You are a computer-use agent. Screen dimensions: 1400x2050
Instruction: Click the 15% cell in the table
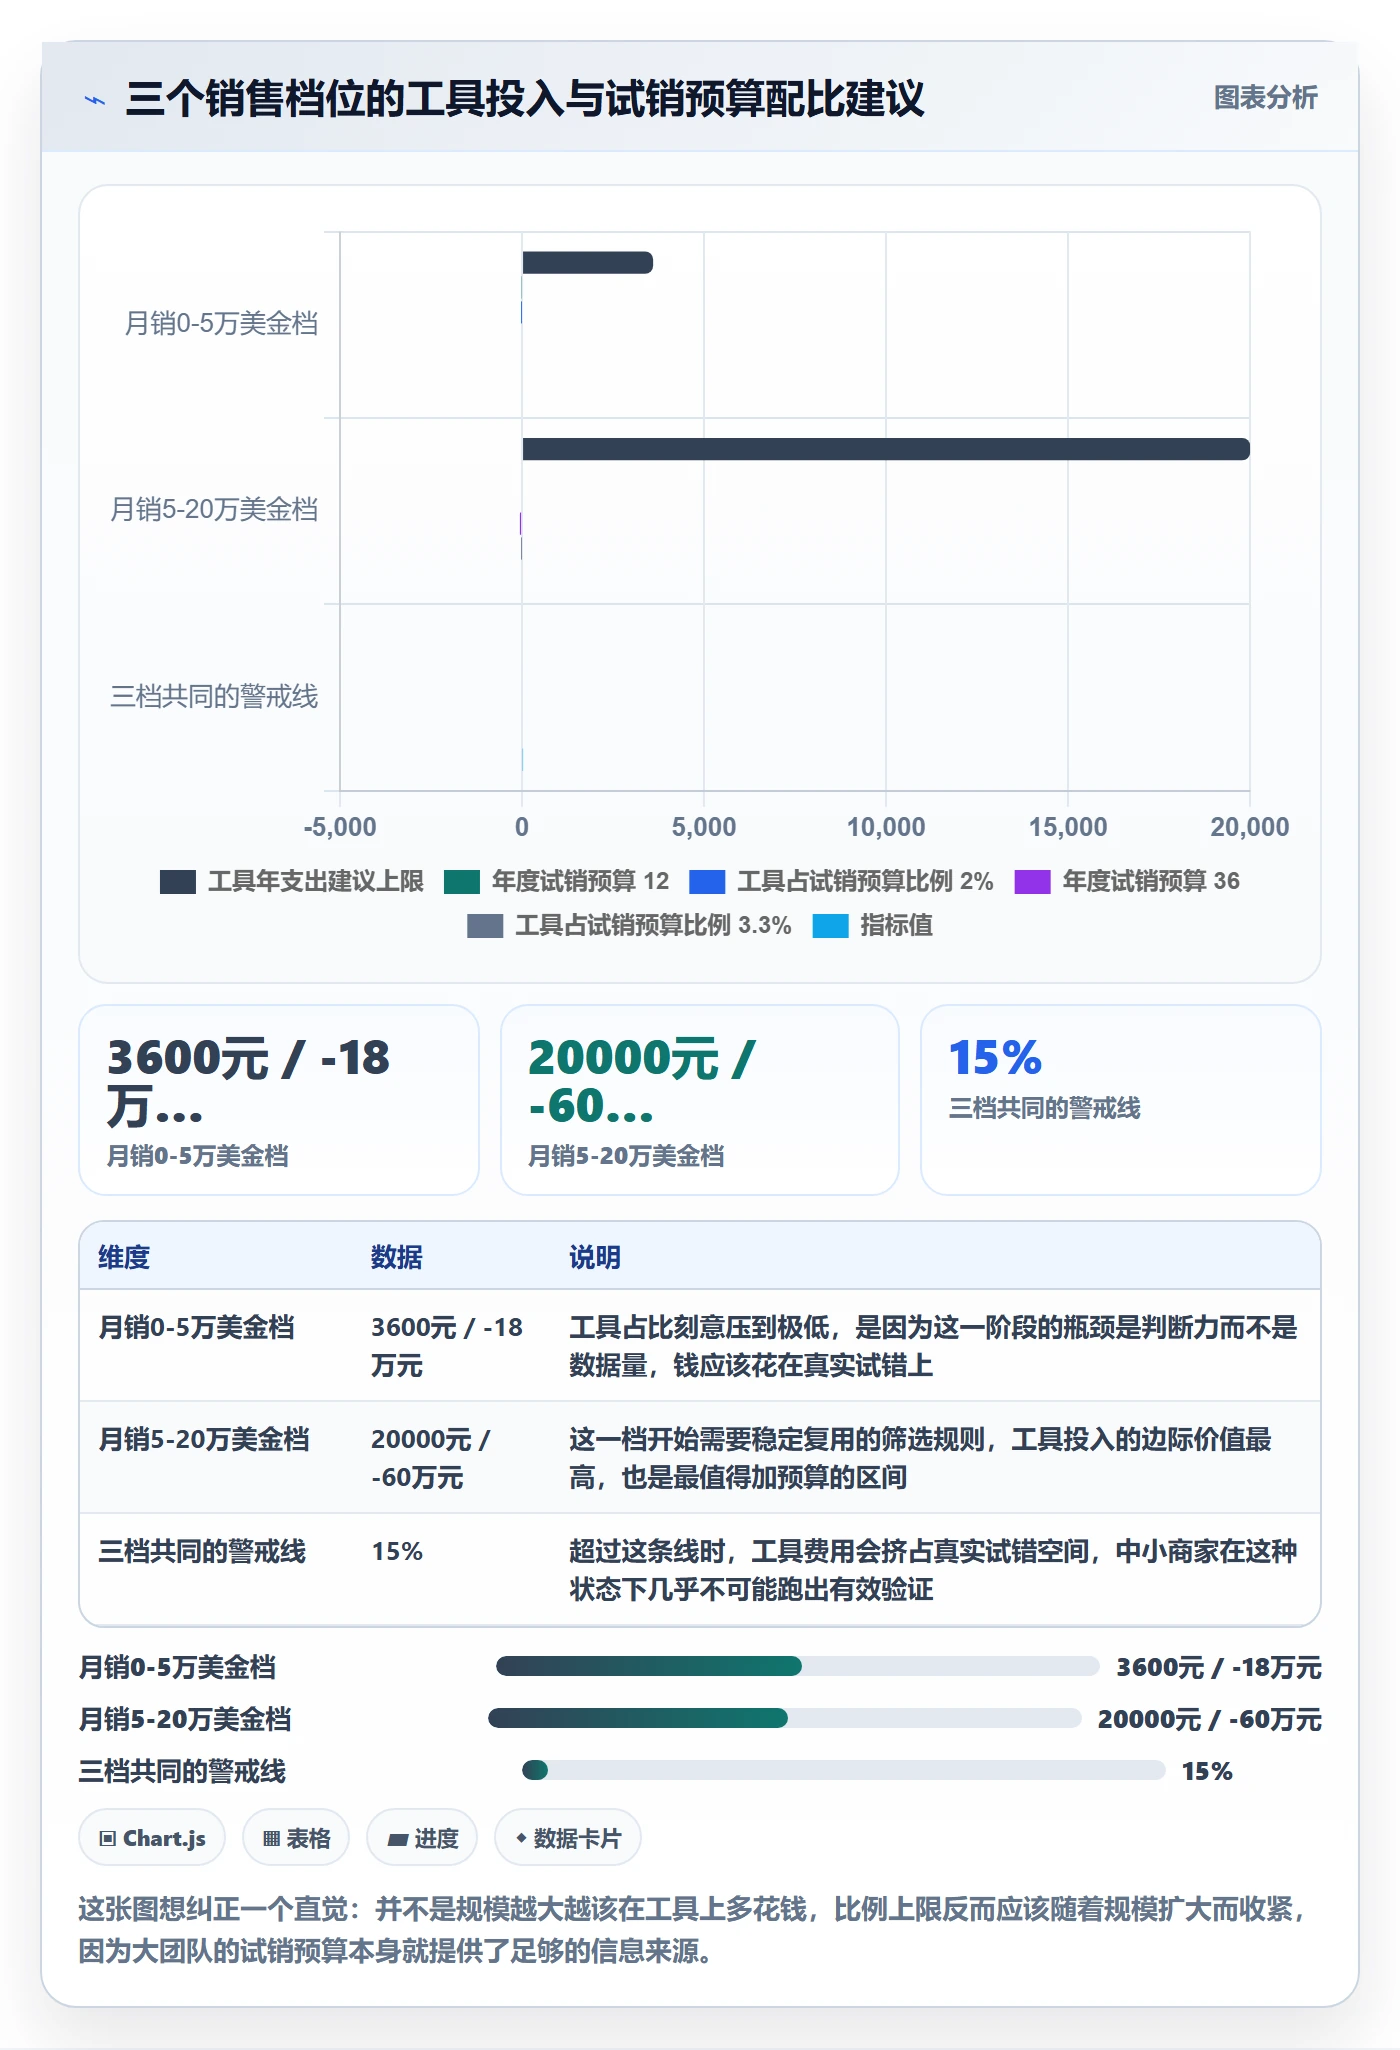click(x=397, y=1551)
